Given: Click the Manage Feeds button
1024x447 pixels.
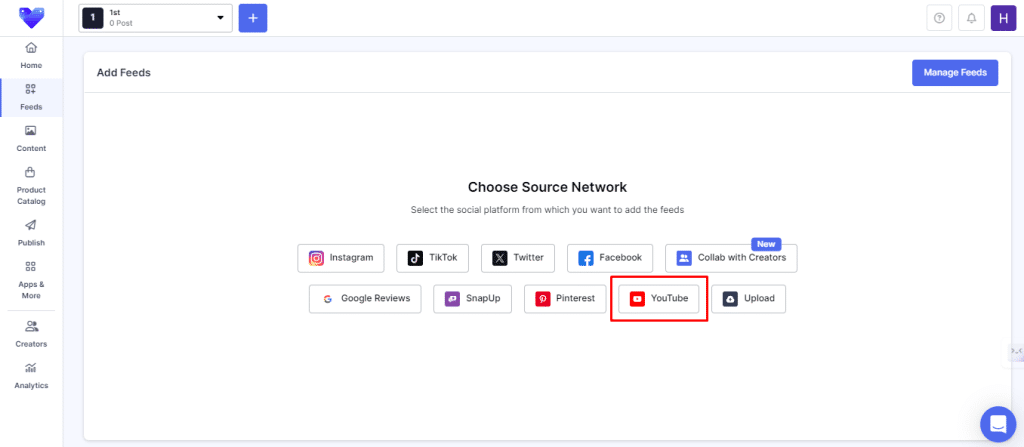Looking at the screenshot, I should [954, 73].
